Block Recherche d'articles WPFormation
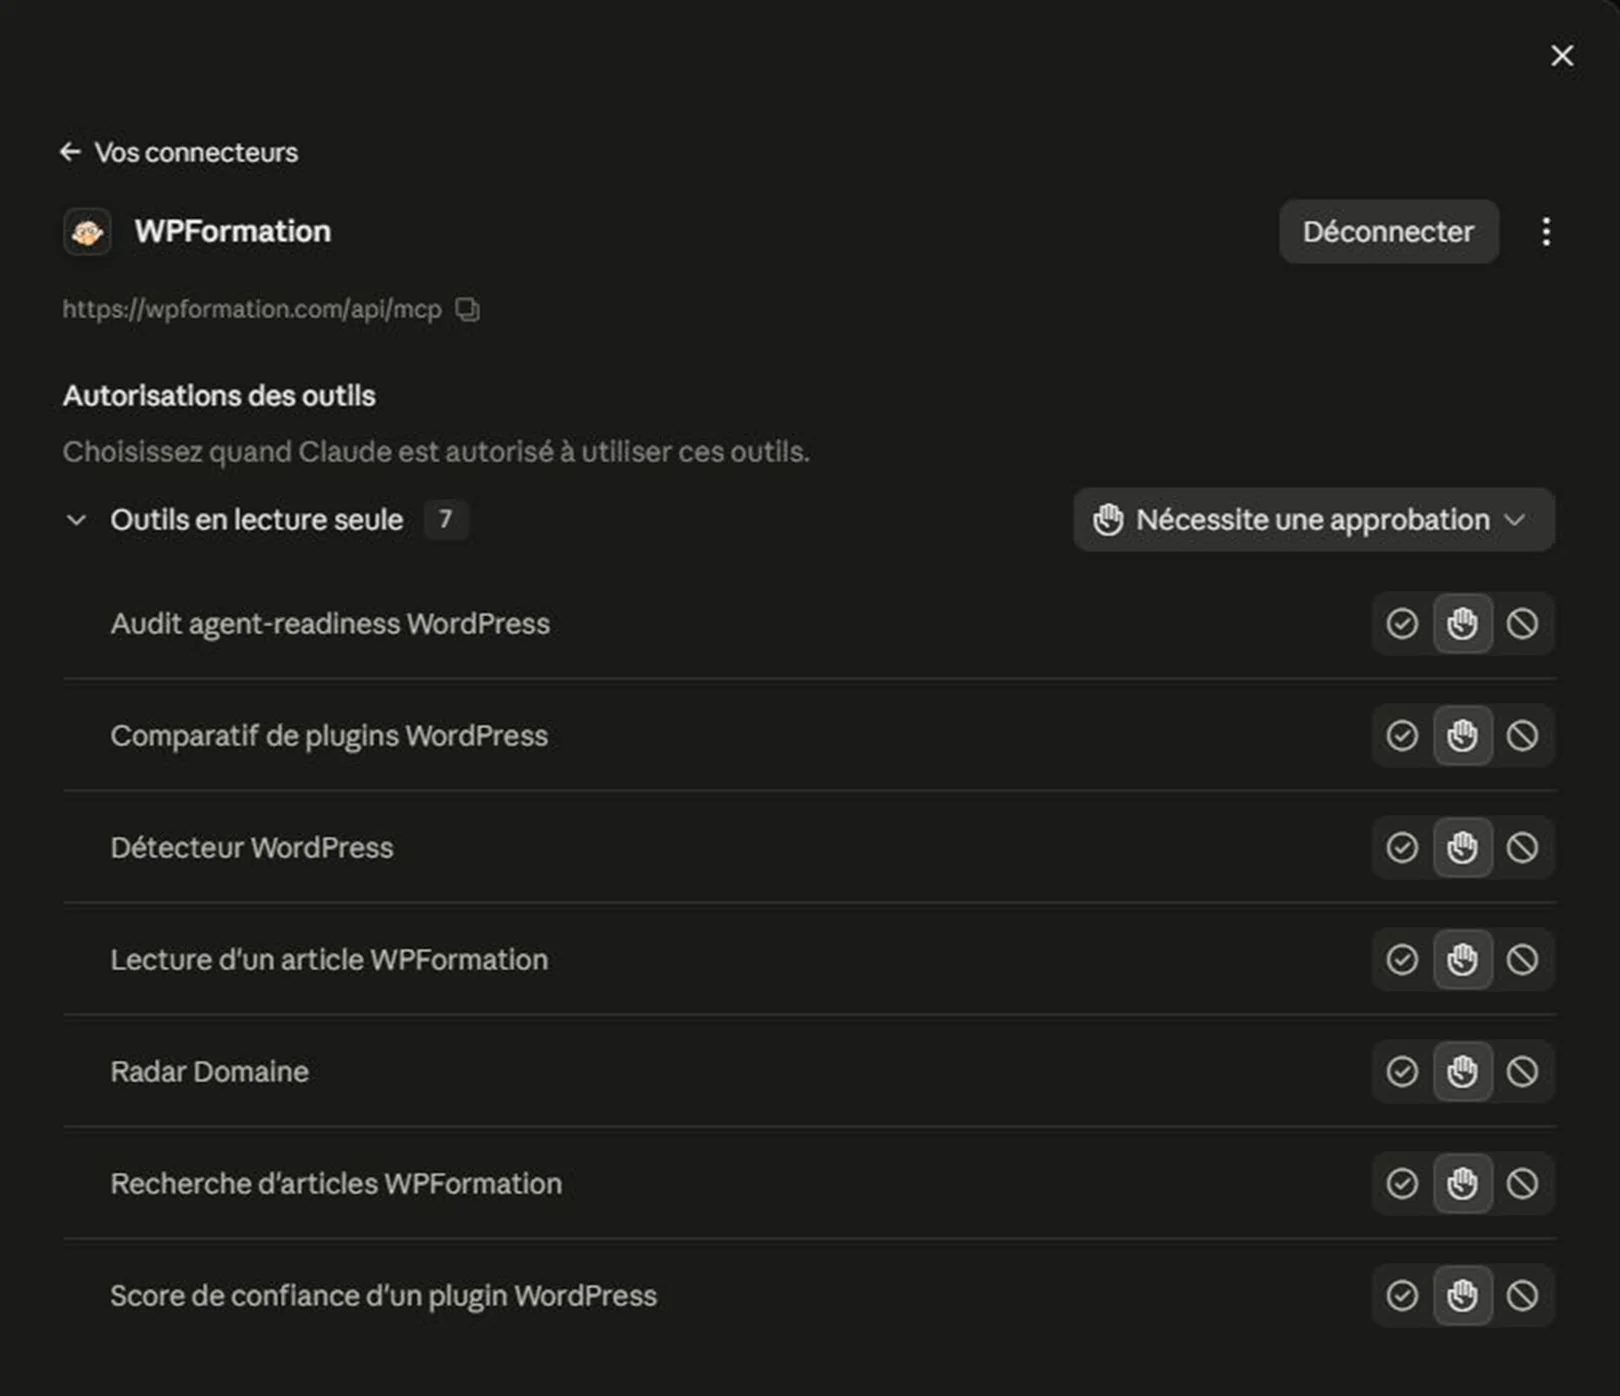The width and height of the screenshot is (1620, 1396). [x=1522, y=1184]
